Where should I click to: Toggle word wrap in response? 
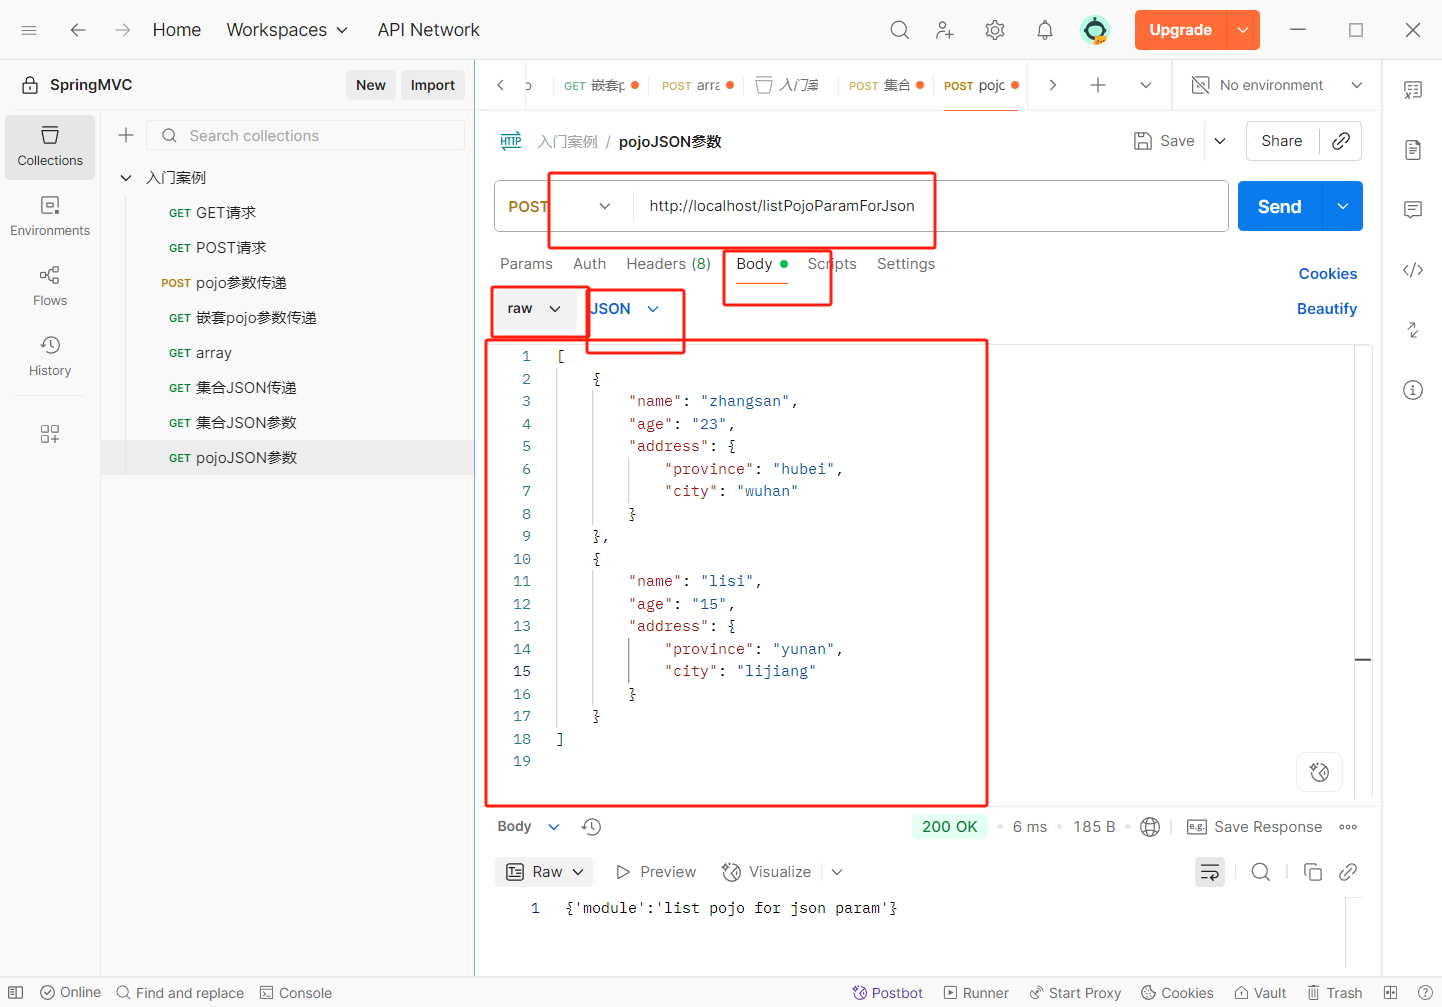(x=1210, y=872)
